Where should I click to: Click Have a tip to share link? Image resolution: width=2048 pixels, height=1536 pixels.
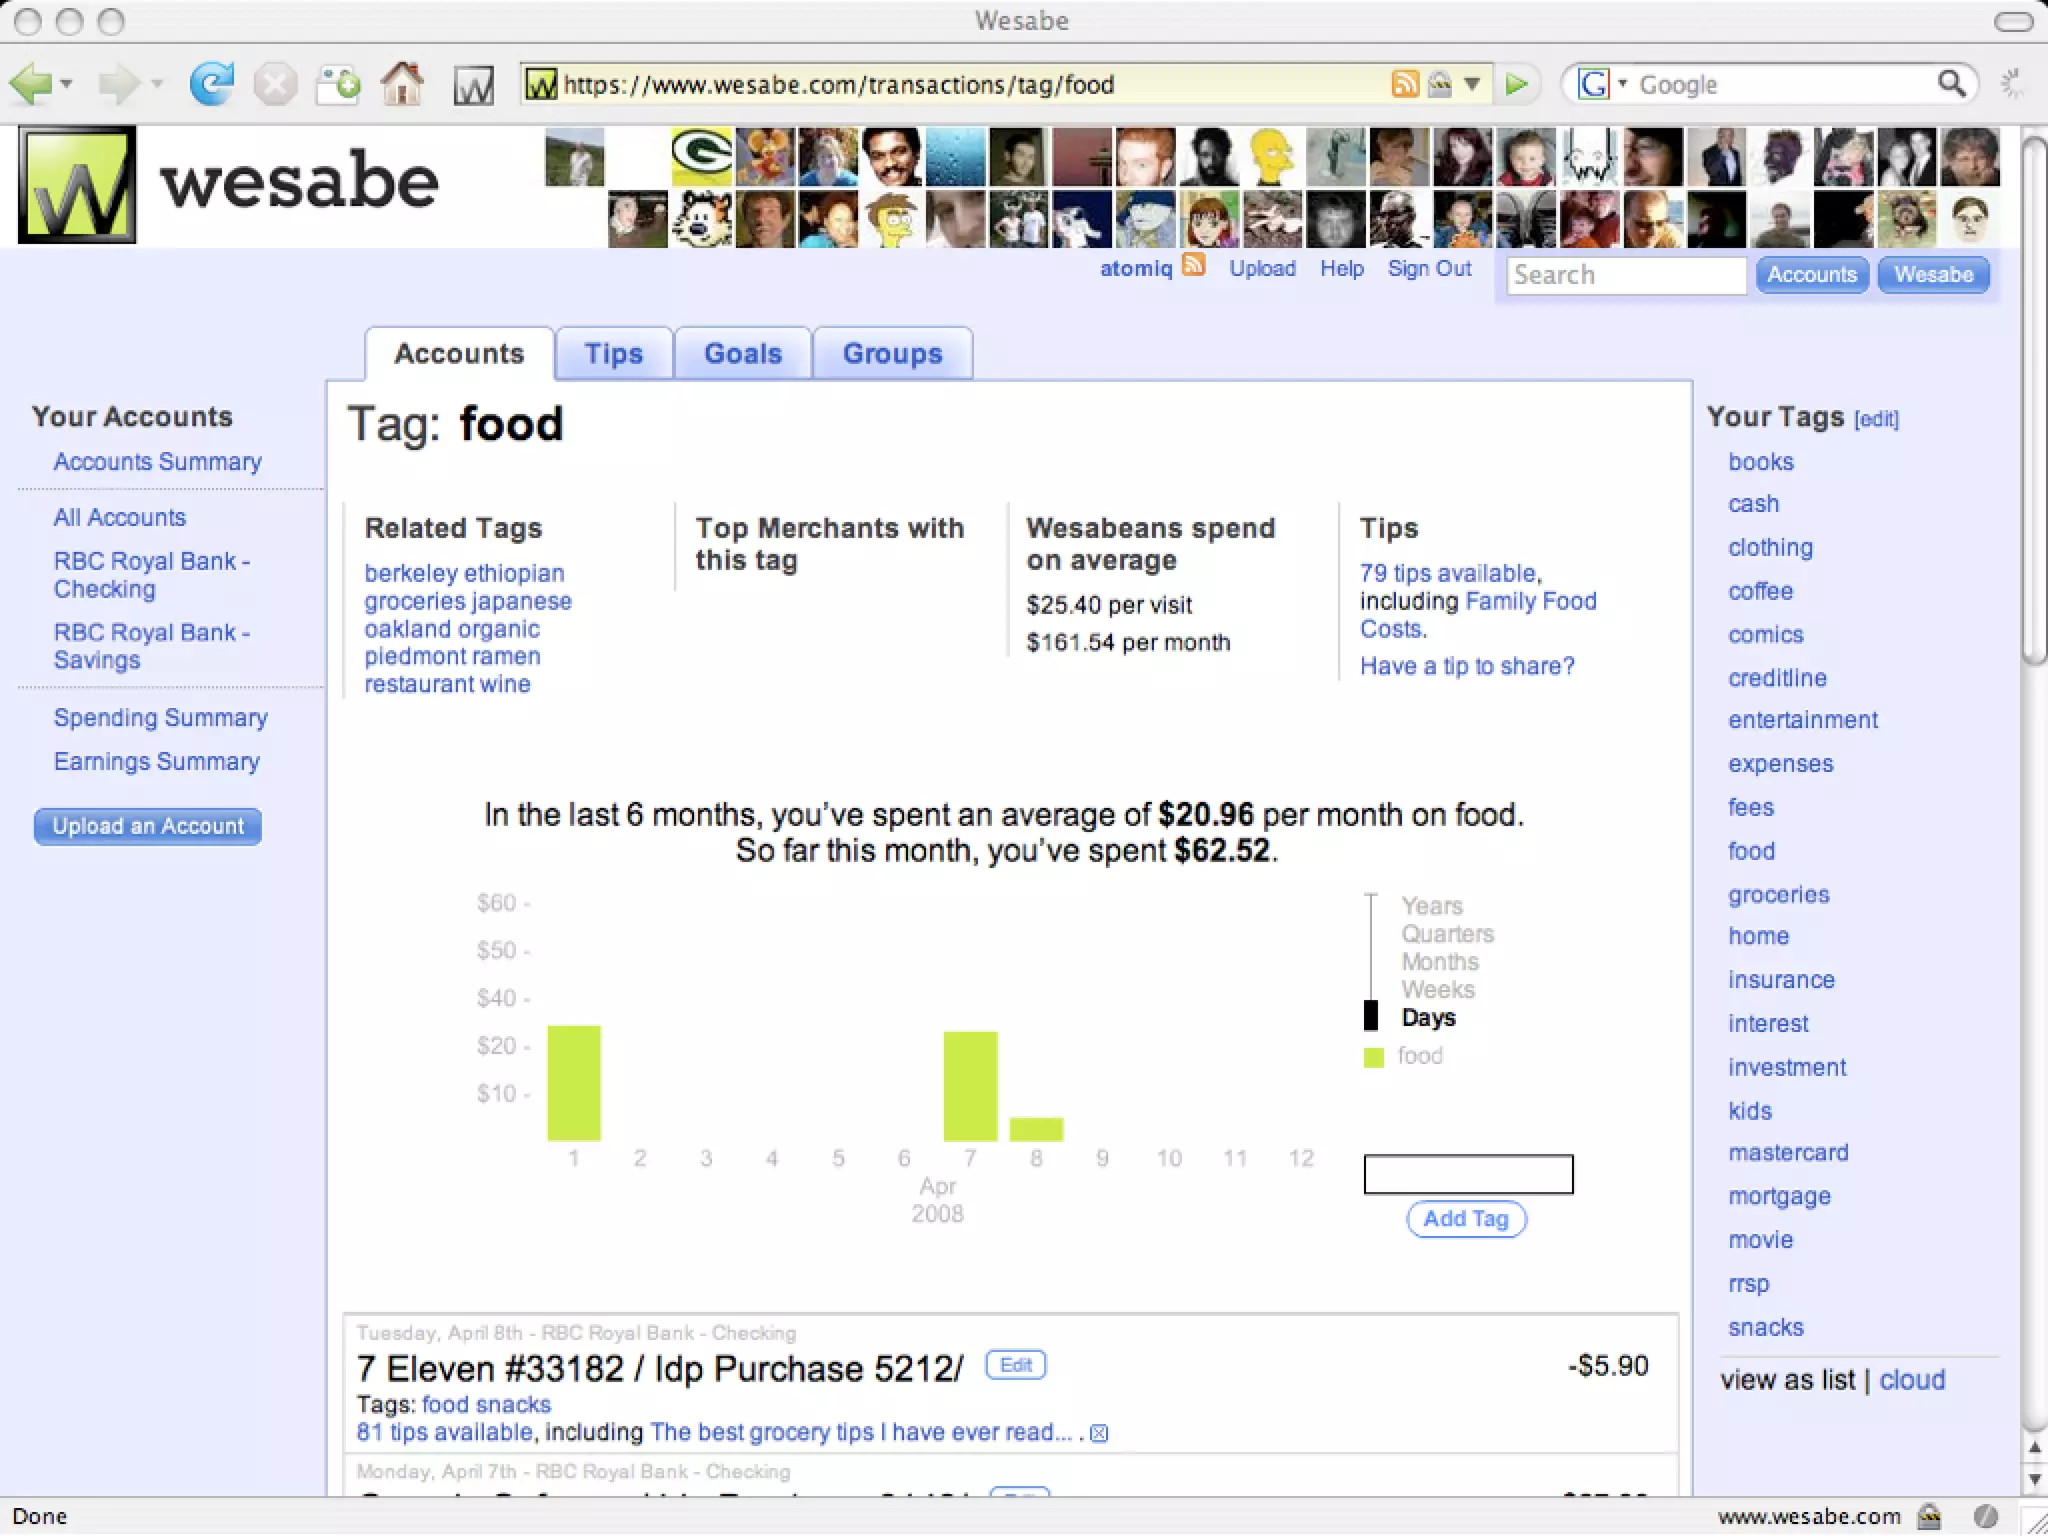click(1467, 666)
